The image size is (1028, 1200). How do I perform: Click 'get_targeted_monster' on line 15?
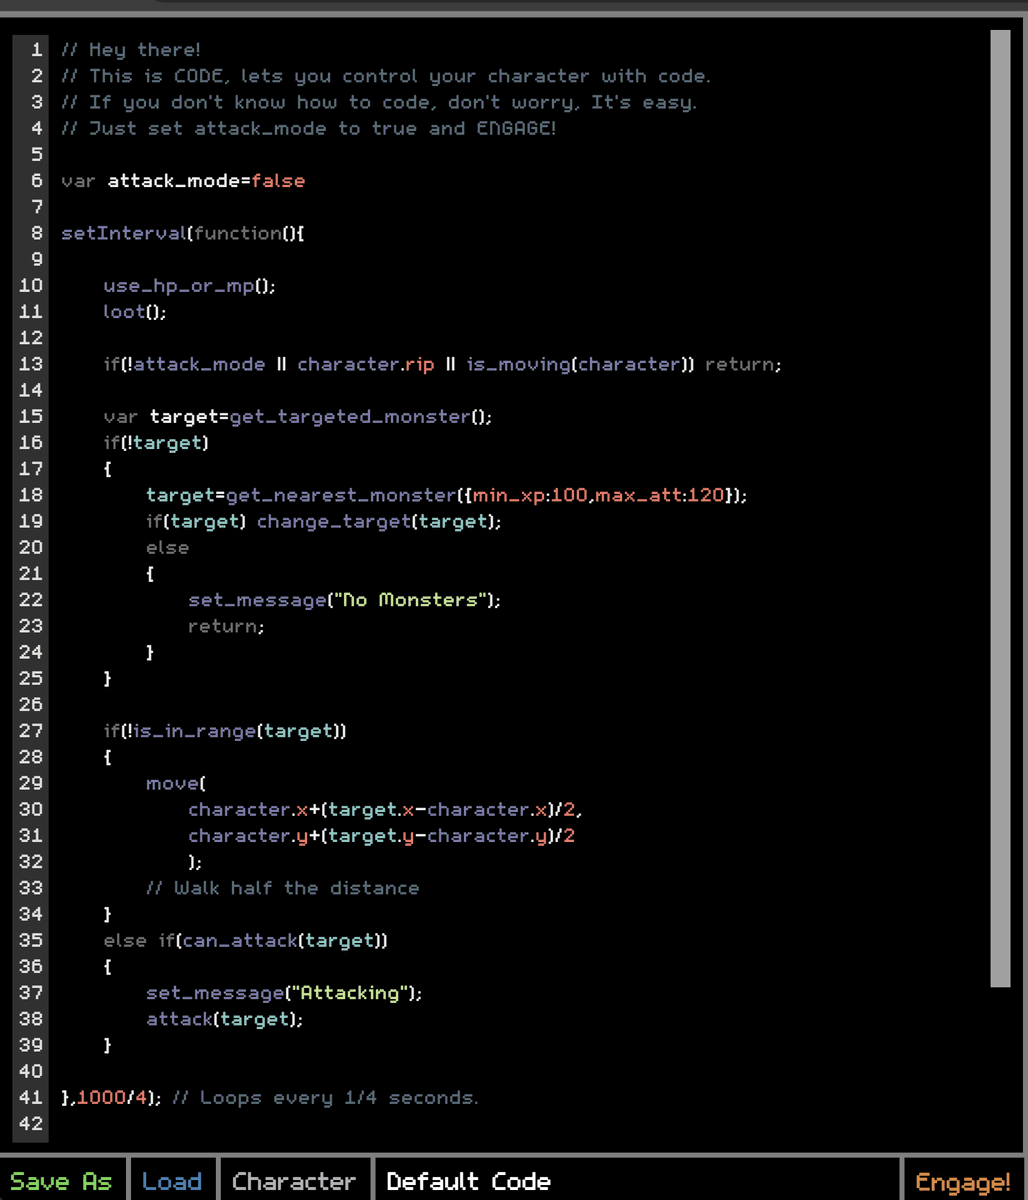(349, 417)
